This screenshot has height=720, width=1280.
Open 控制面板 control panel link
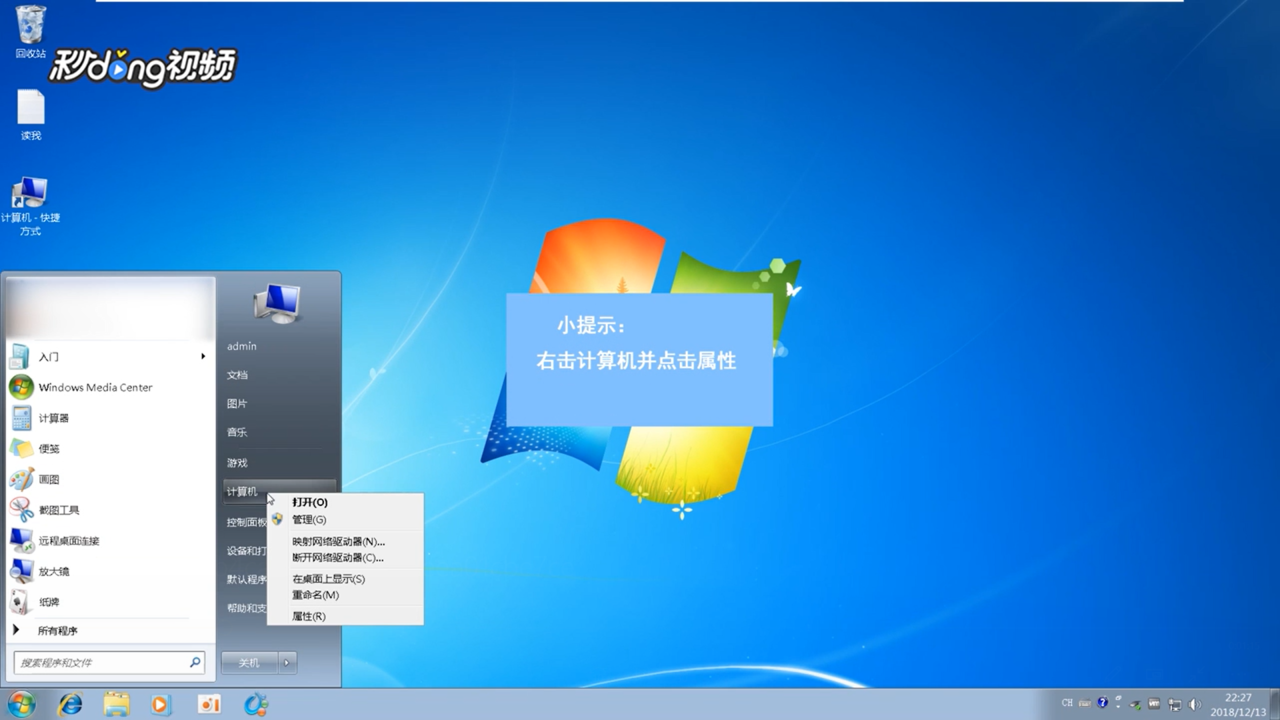coord(247,522)
